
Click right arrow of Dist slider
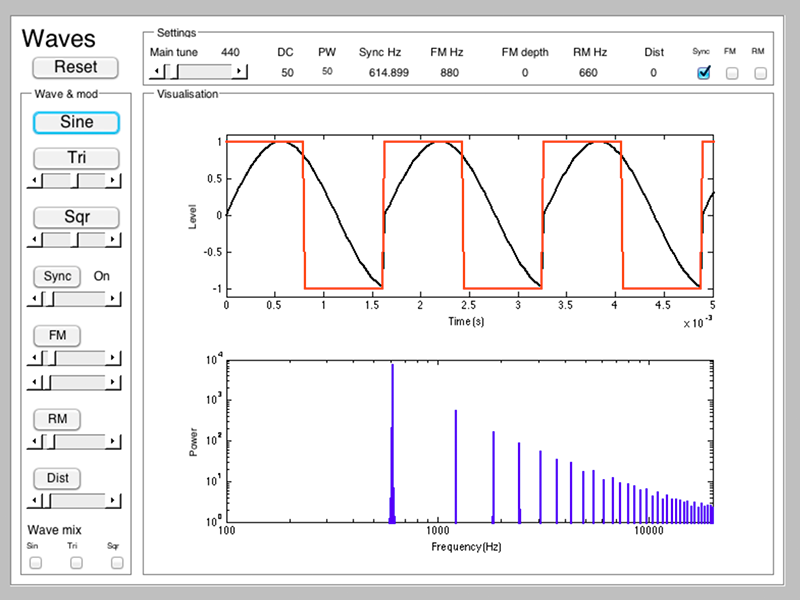113,500
